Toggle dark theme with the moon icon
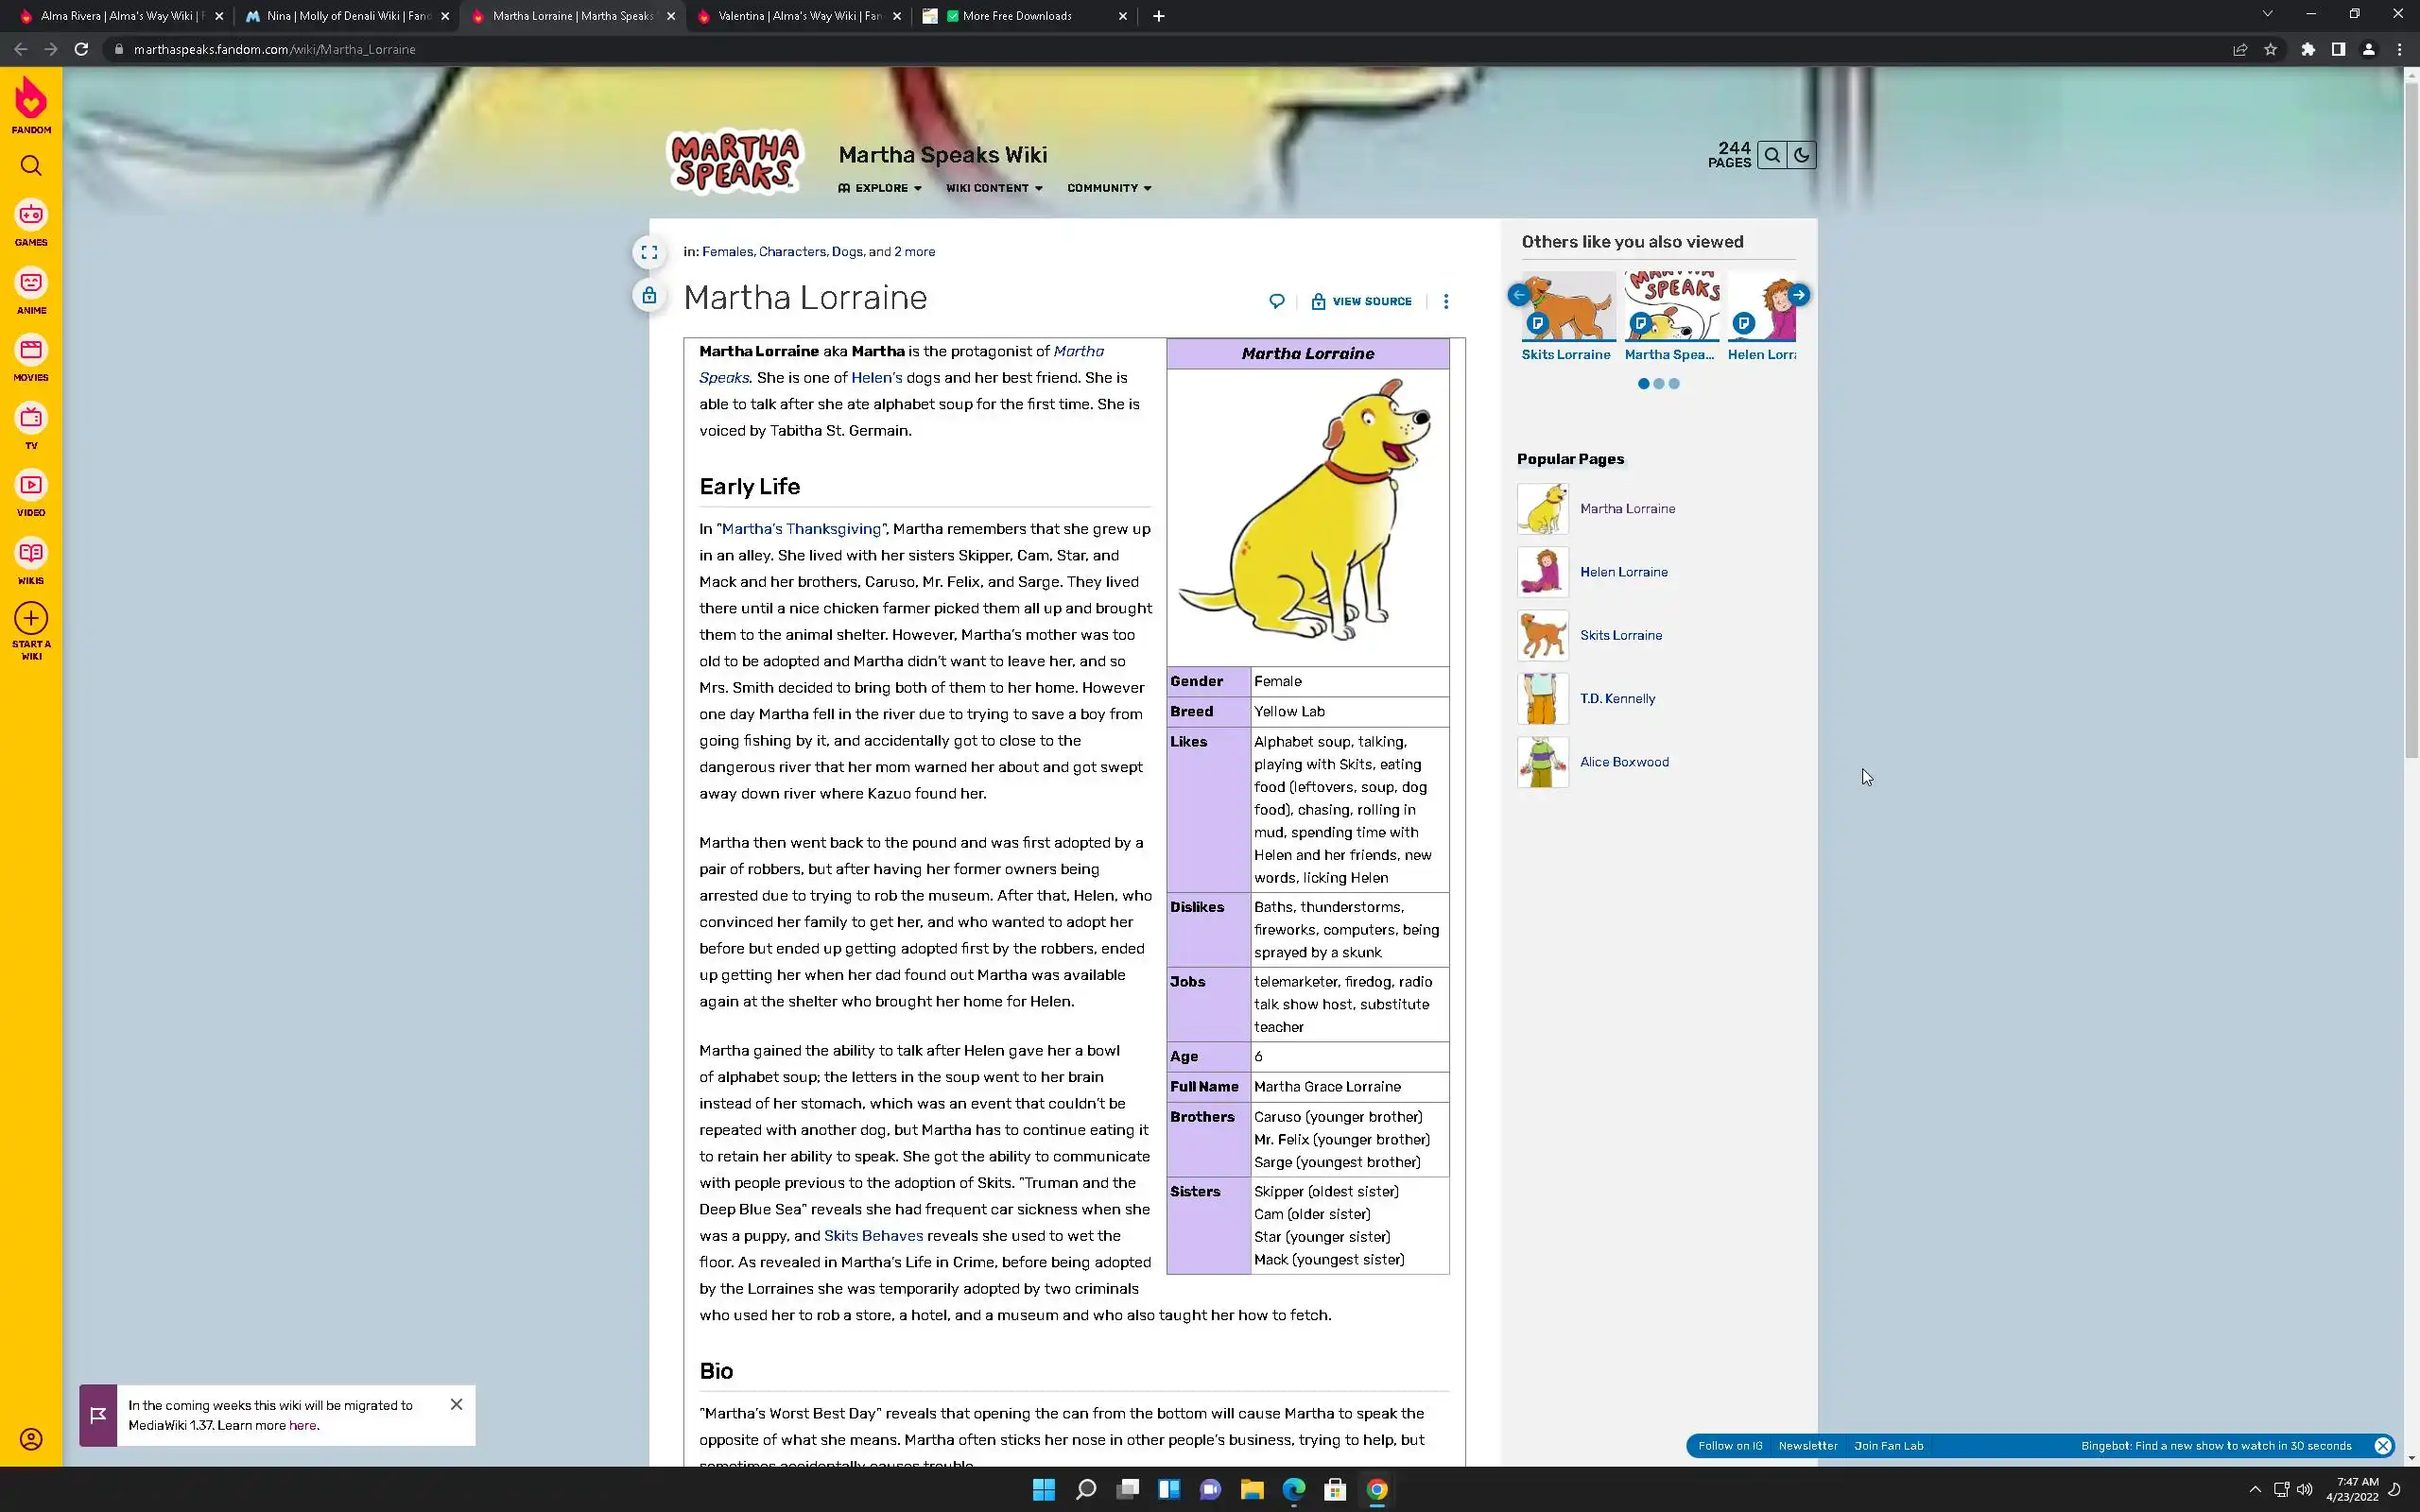Image resolution: width=2420 pixels, height=1512 pixels. tap(1802, 155)
